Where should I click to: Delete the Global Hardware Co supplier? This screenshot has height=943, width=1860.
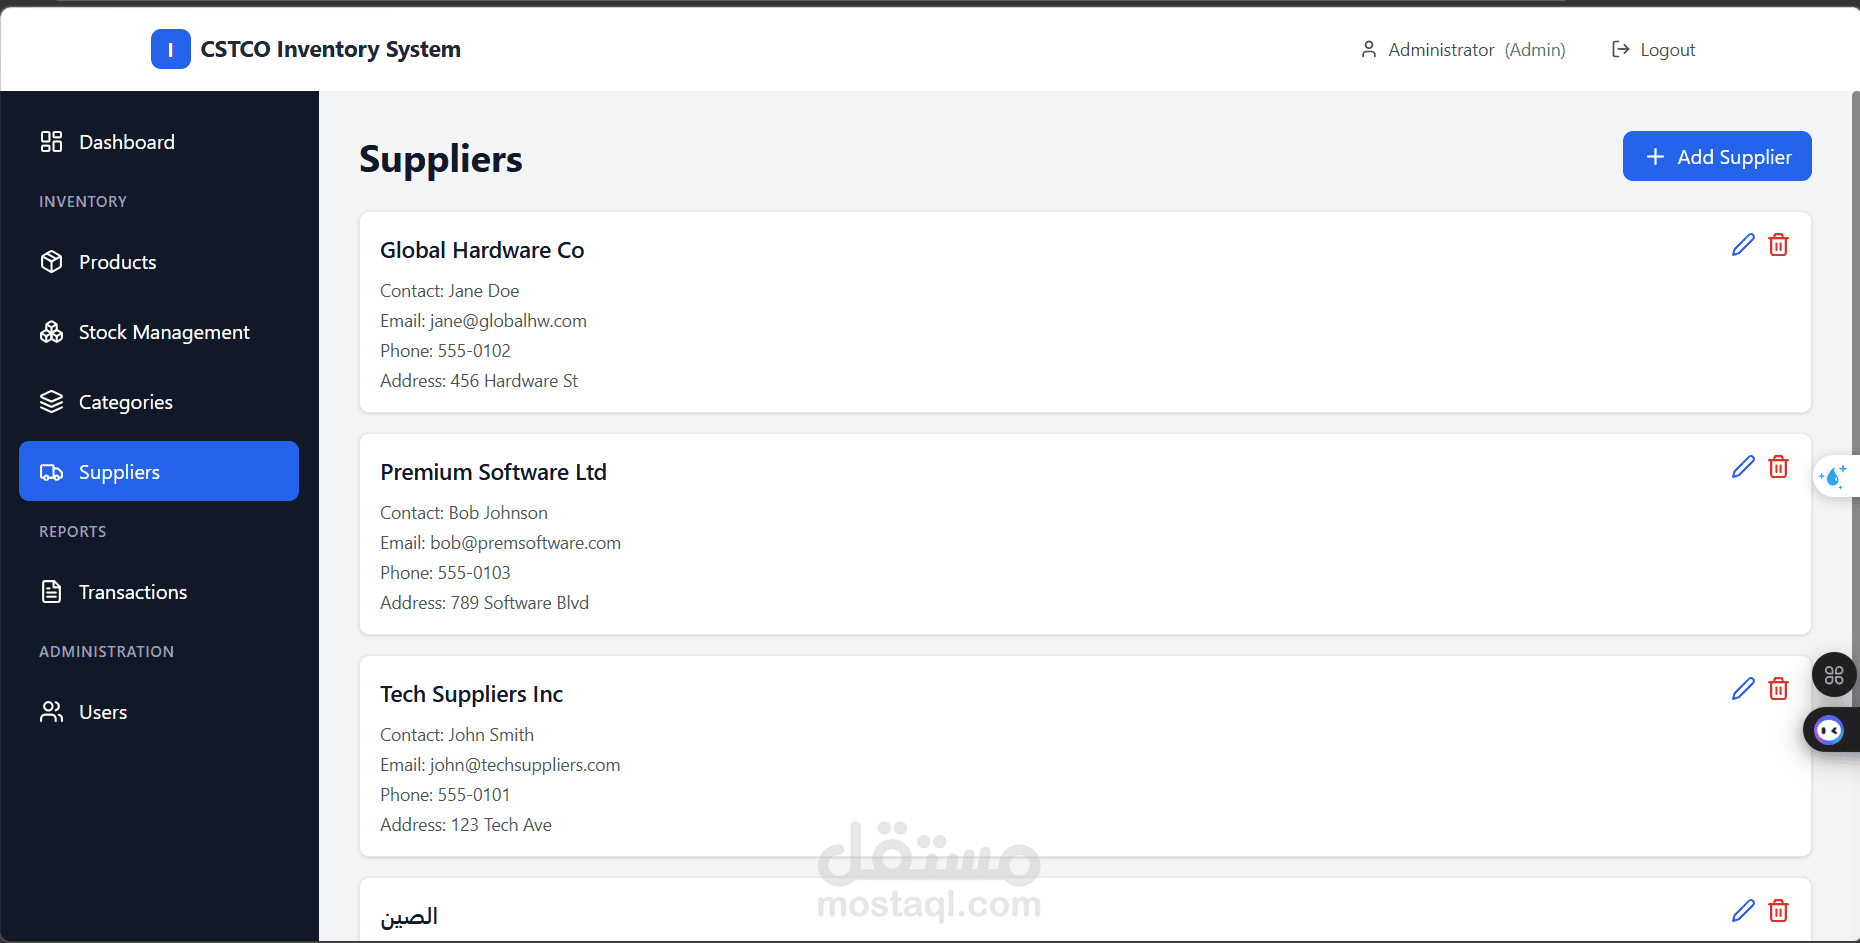1778,245
